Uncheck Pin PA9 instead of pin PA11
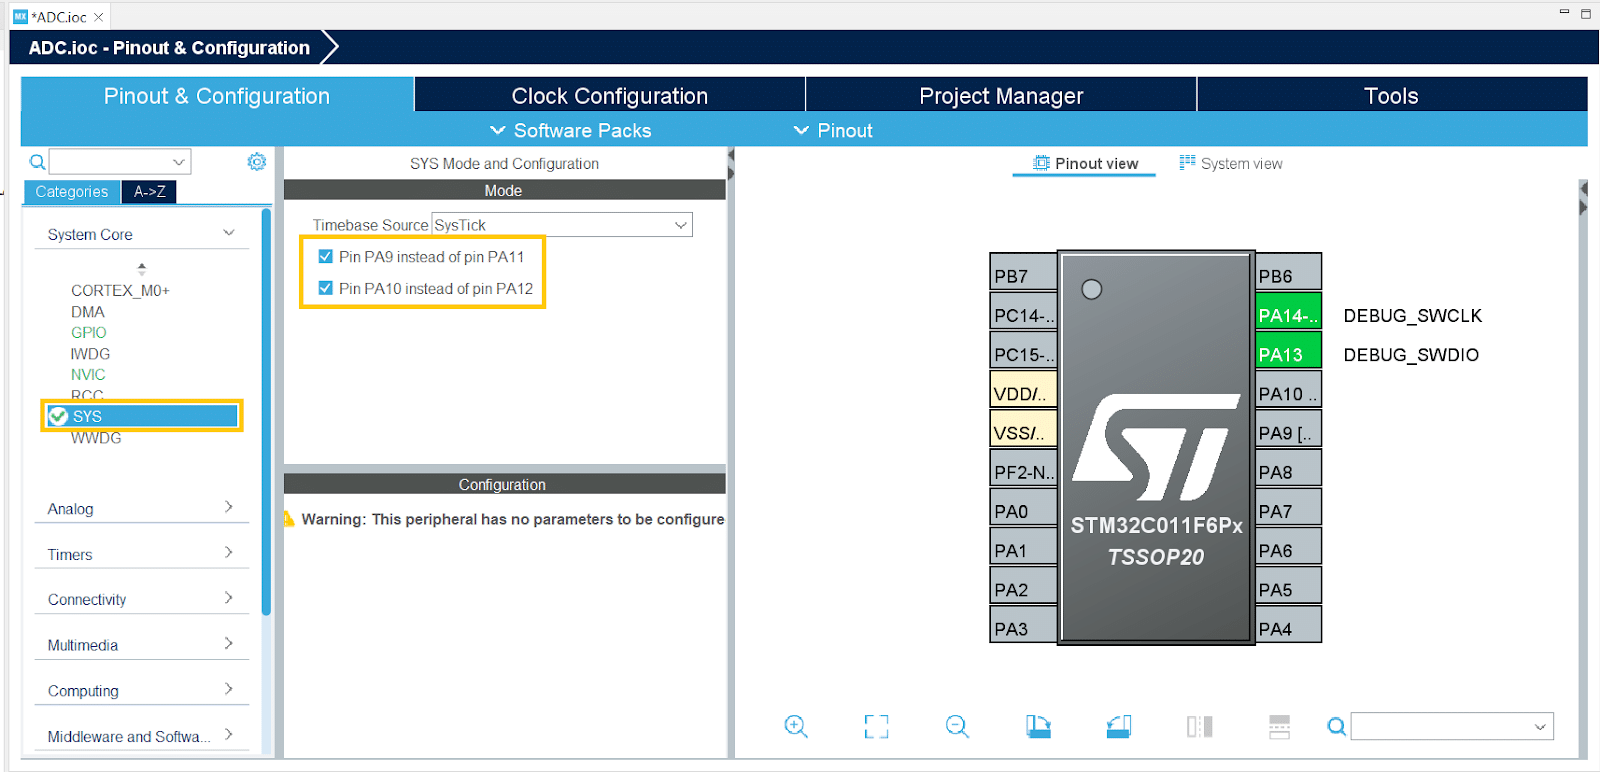The height and width of the screenshot is (772, 1600). (326, 257)
